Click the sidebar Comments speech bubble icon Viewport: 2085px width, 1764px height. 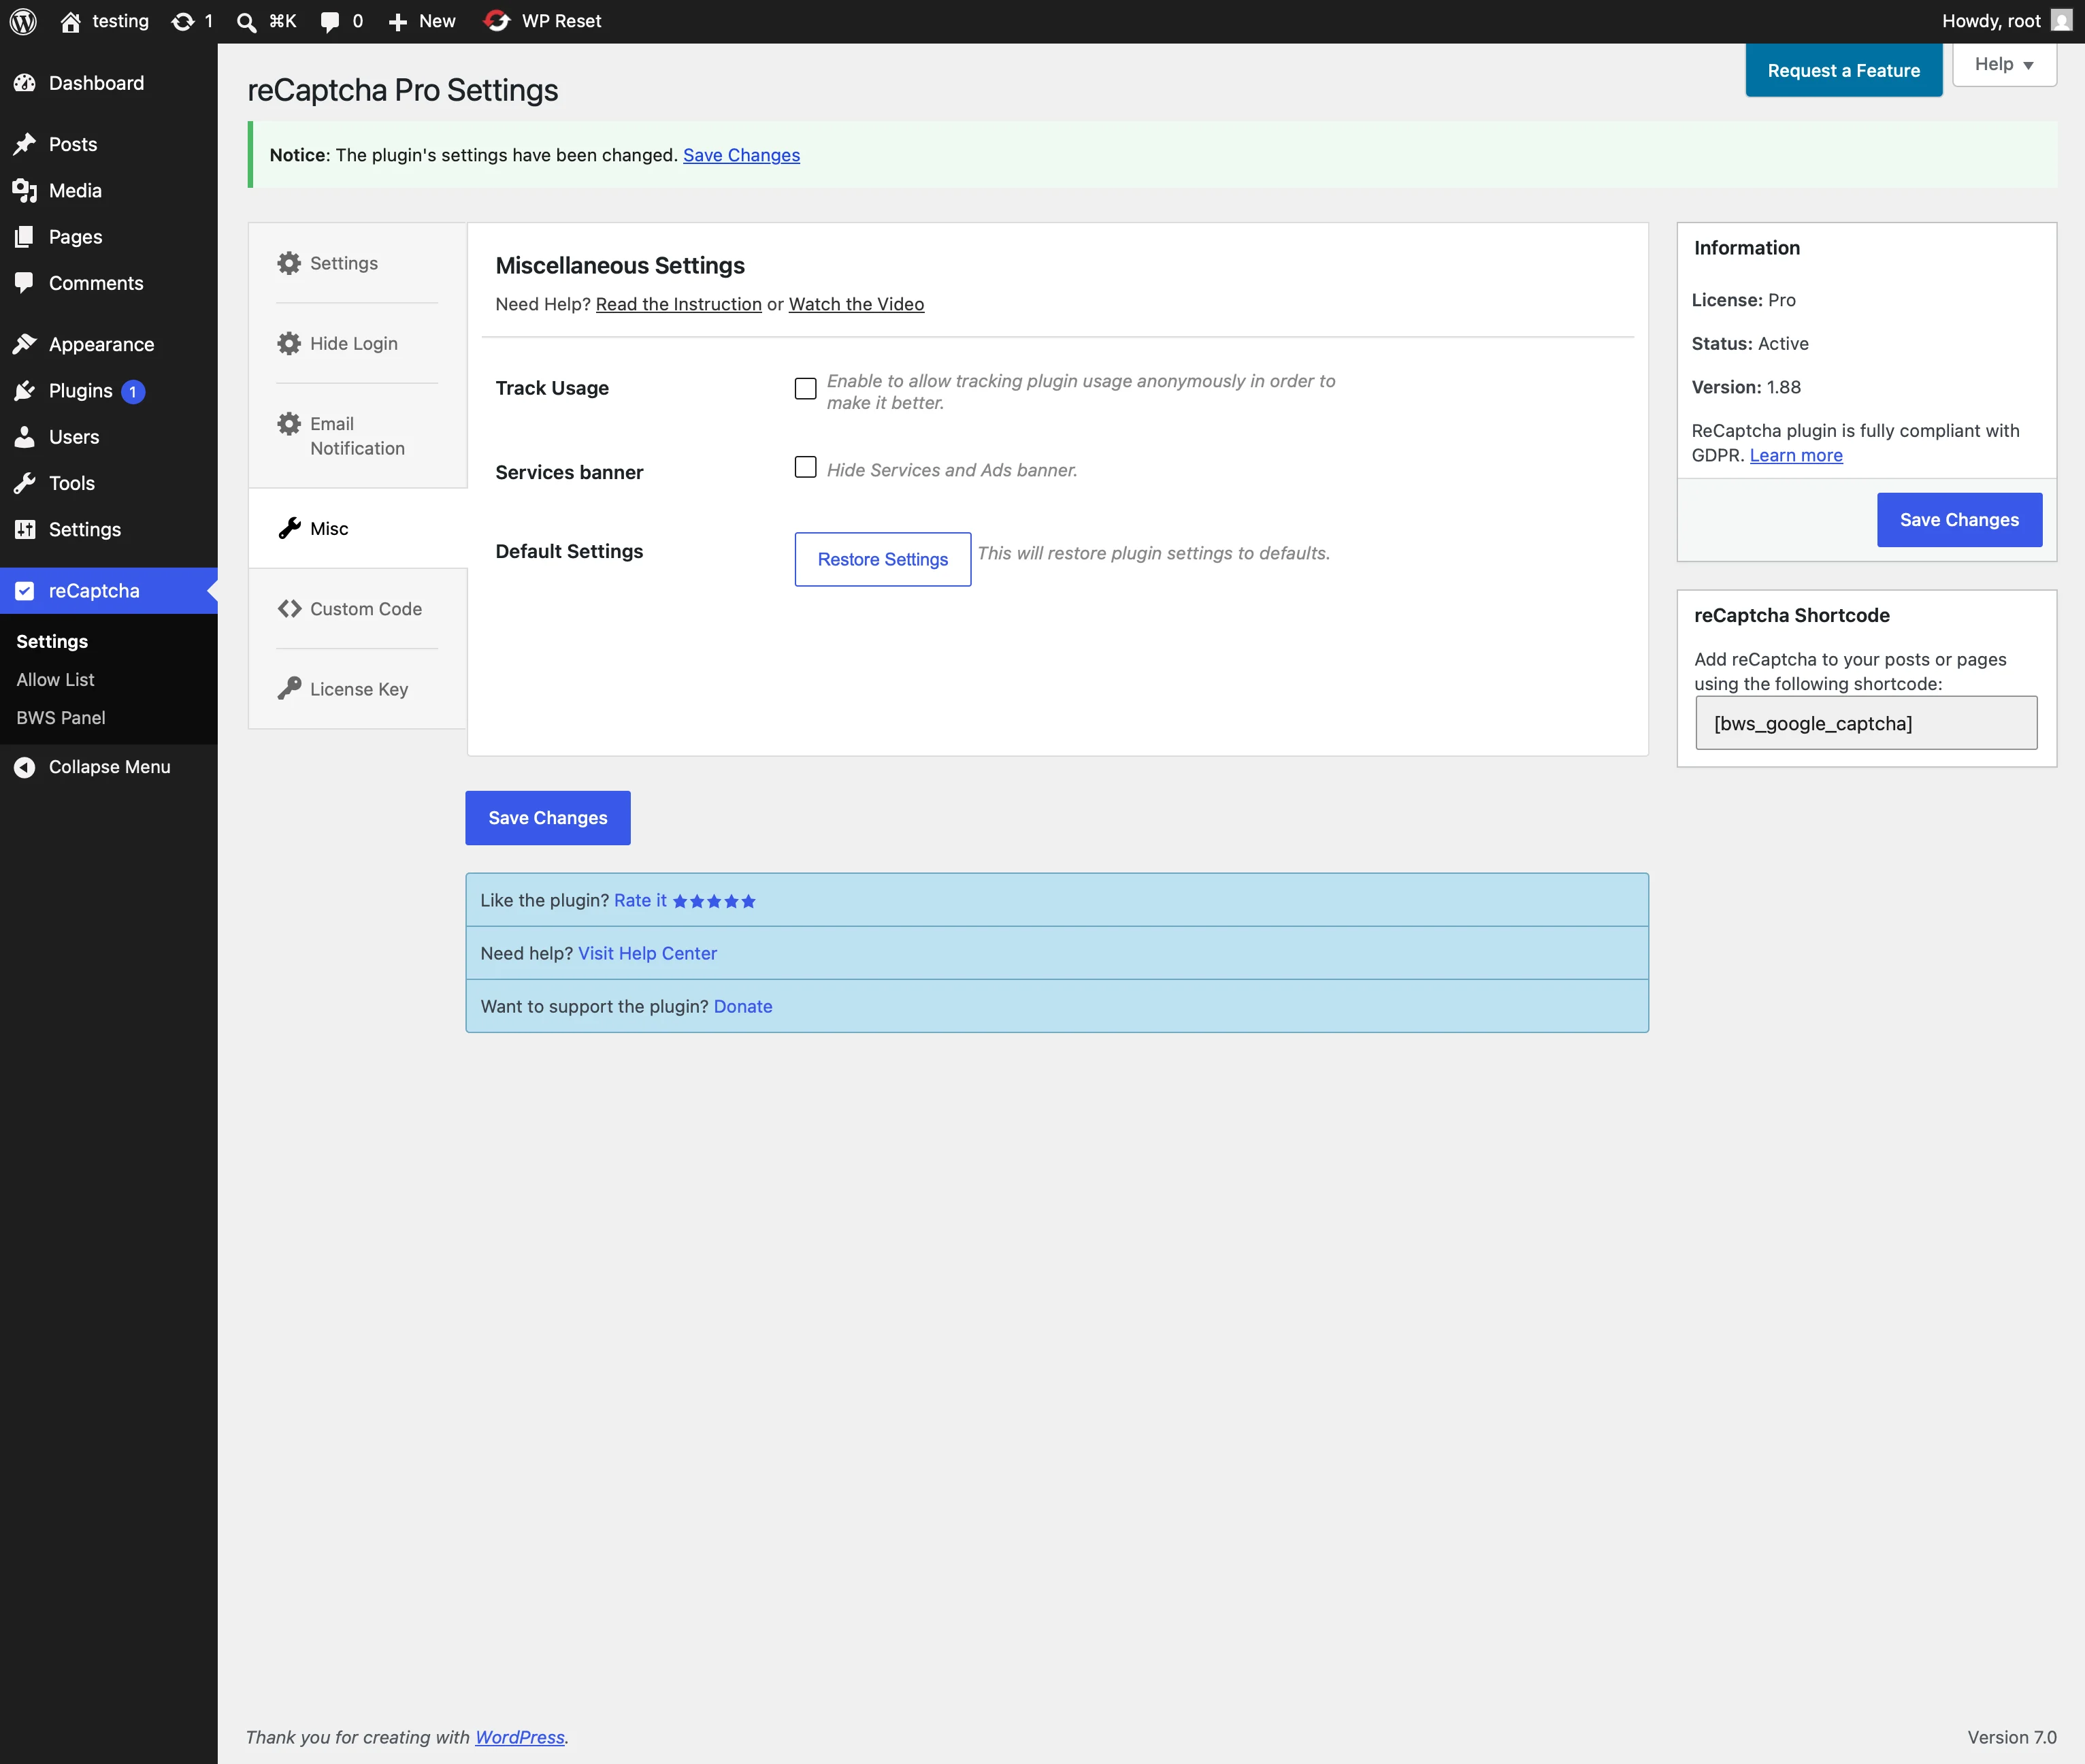click(25, 283)
